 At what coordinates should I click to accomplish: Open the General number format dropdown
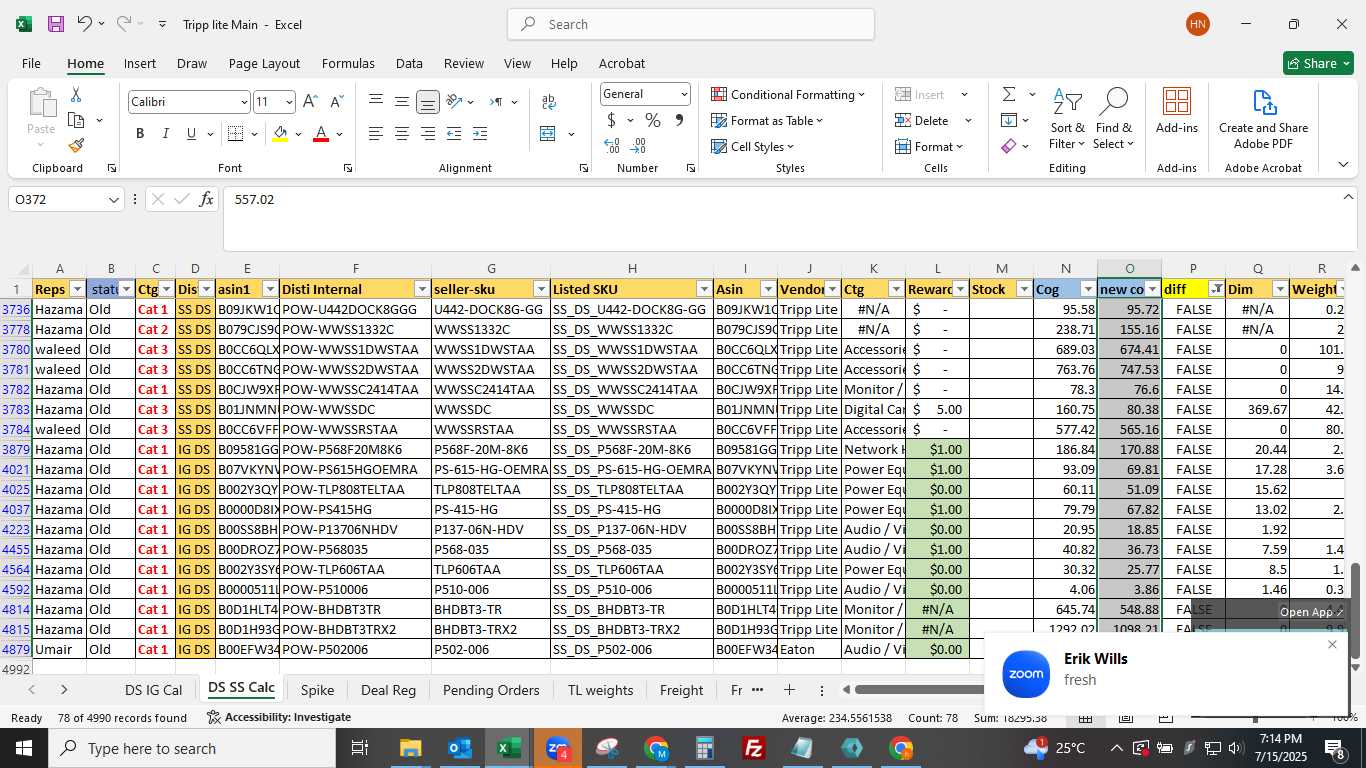coord(684,94)
